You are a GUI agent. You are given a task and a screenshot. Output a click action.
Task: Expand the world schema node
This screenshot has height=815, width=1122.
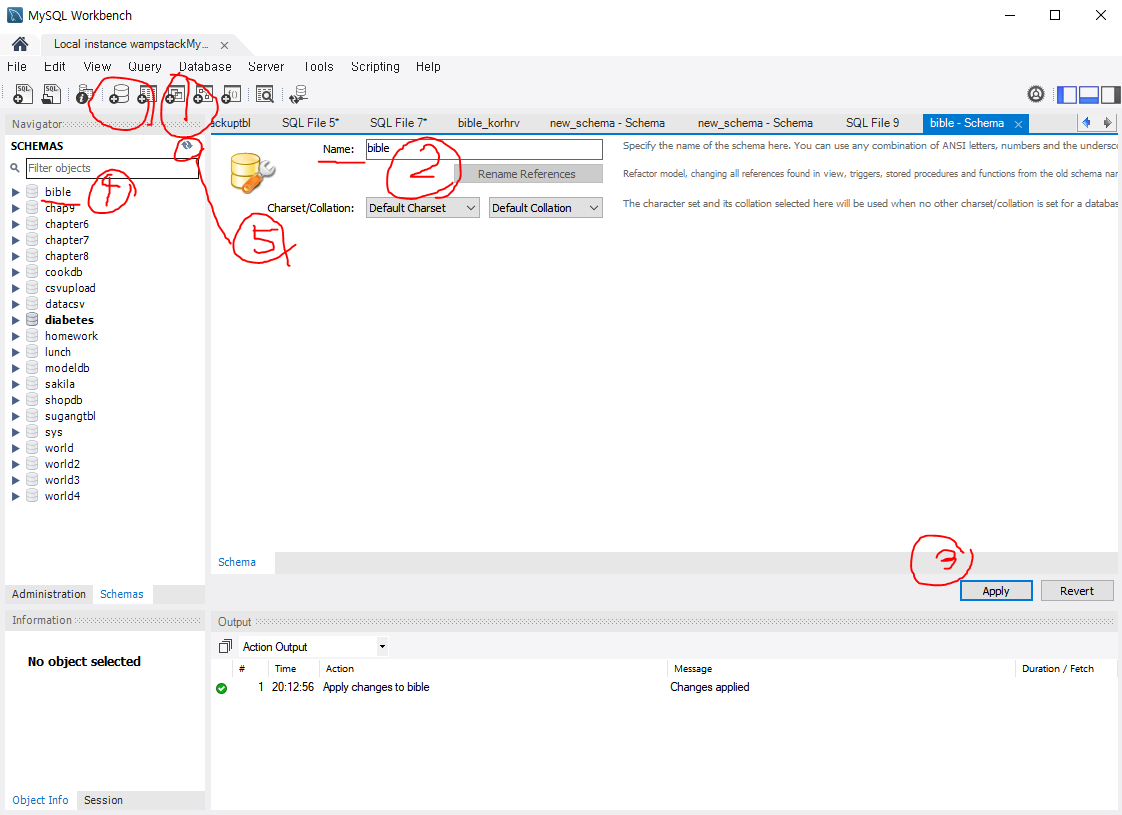15,448
